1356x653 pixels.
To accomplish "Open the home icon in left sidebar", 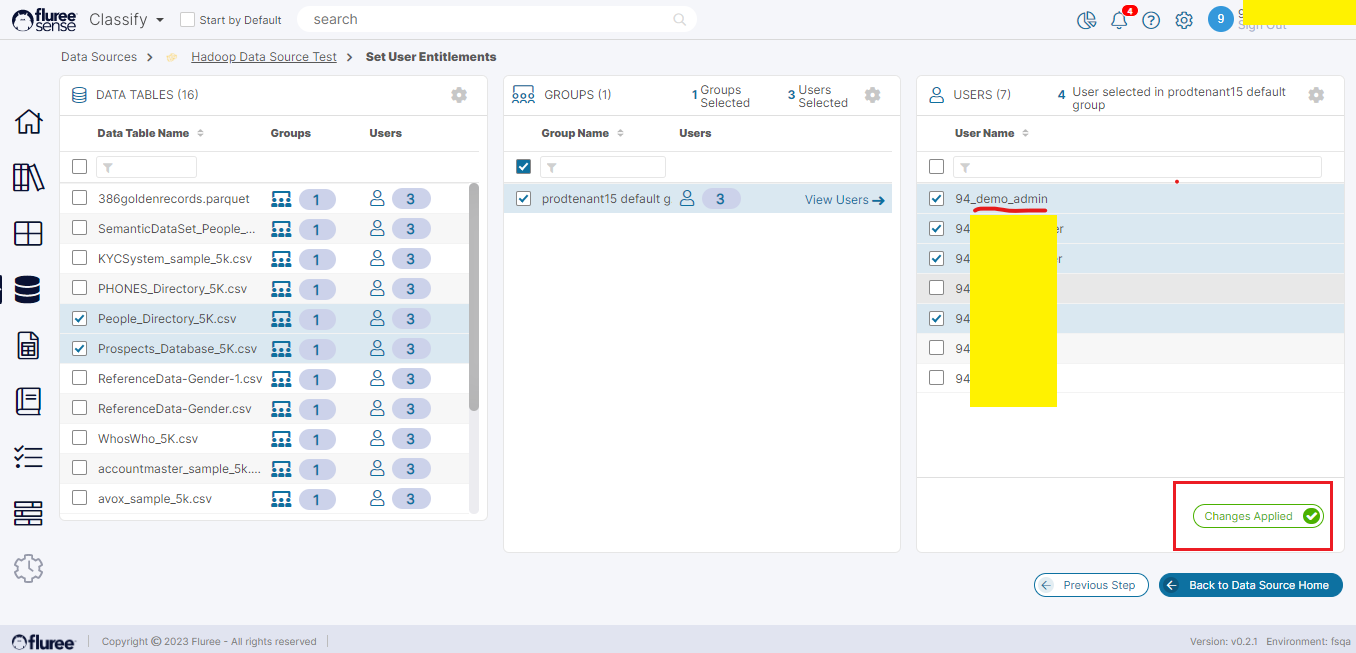I will point(28,122).
